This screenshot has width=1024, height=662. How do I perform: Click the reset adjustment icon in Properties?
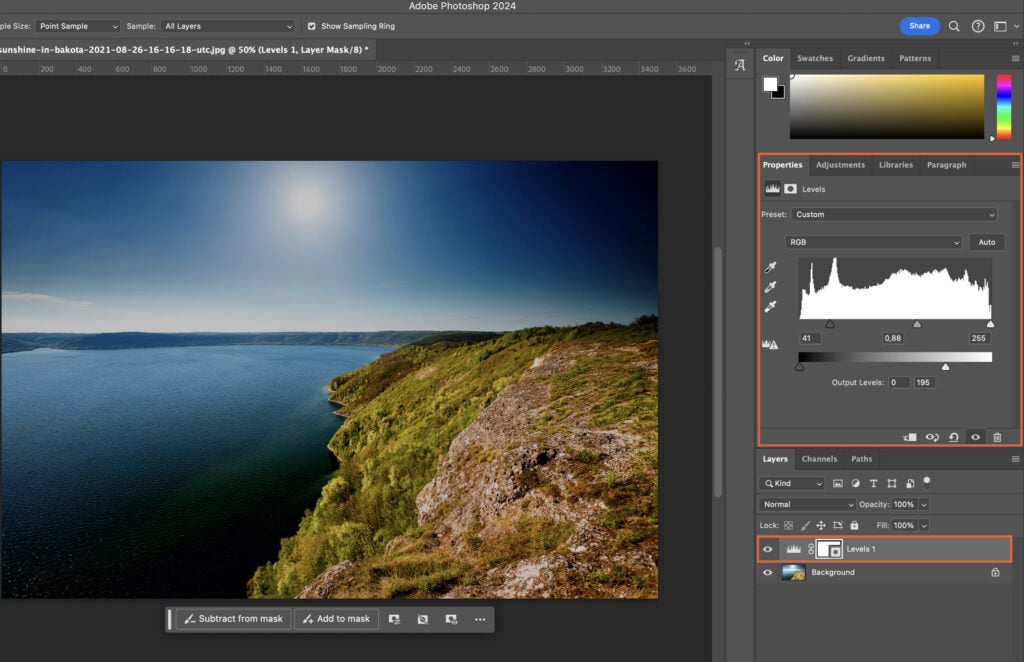(x=953, y=437)
